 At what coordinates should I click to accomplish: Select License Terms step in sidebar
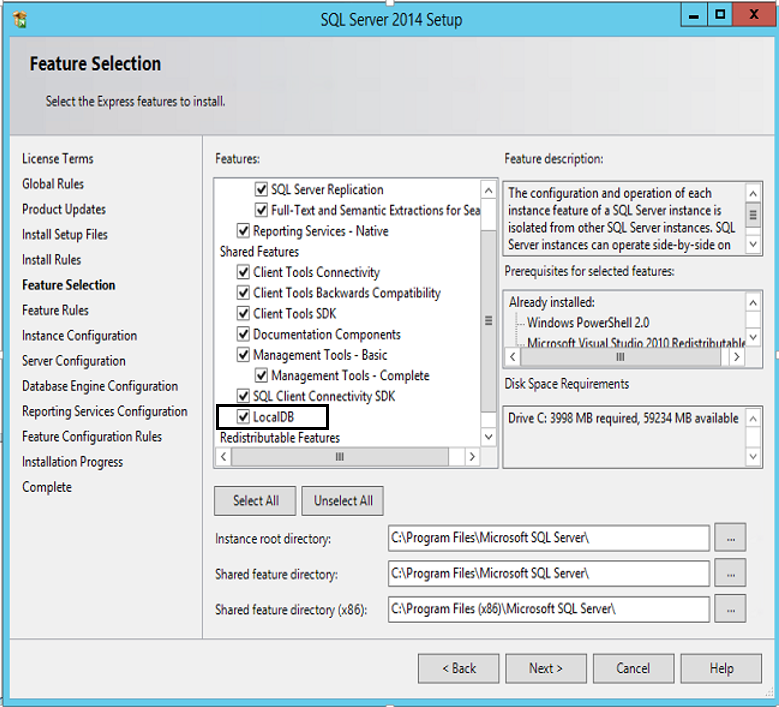(58, 158)
